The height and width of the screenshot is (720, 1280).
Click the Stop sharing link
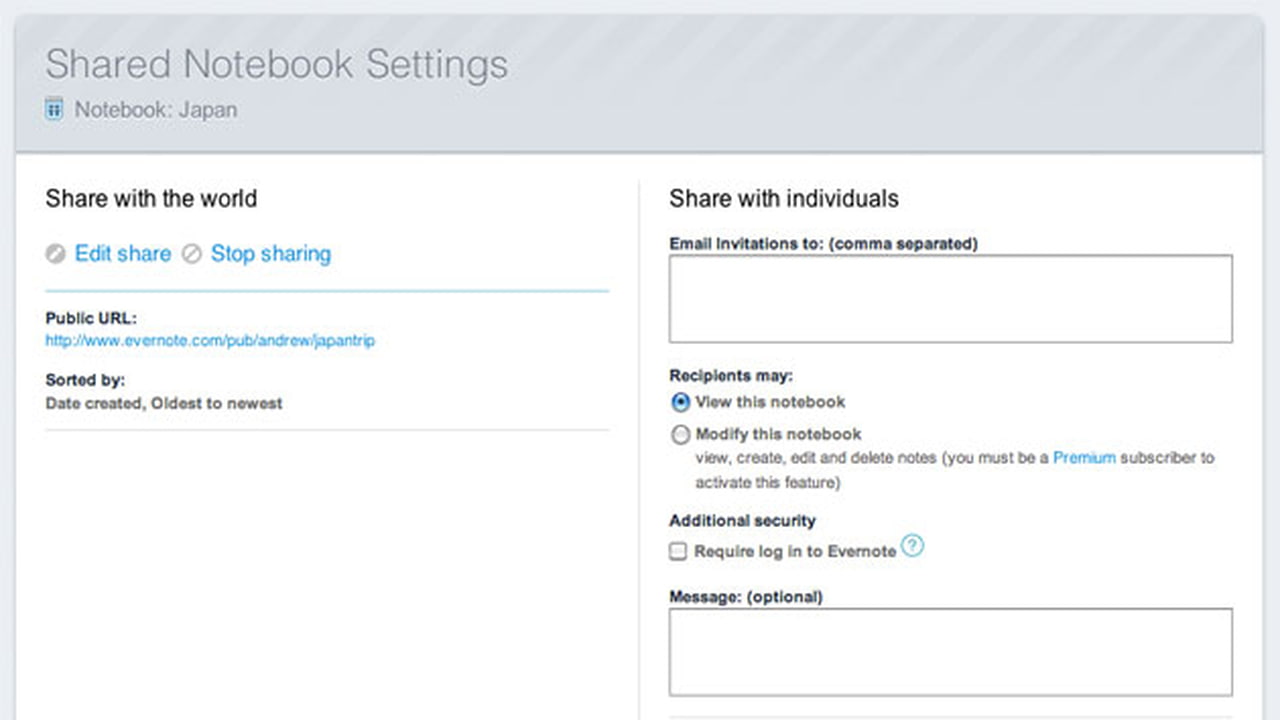tap(271, 254)
